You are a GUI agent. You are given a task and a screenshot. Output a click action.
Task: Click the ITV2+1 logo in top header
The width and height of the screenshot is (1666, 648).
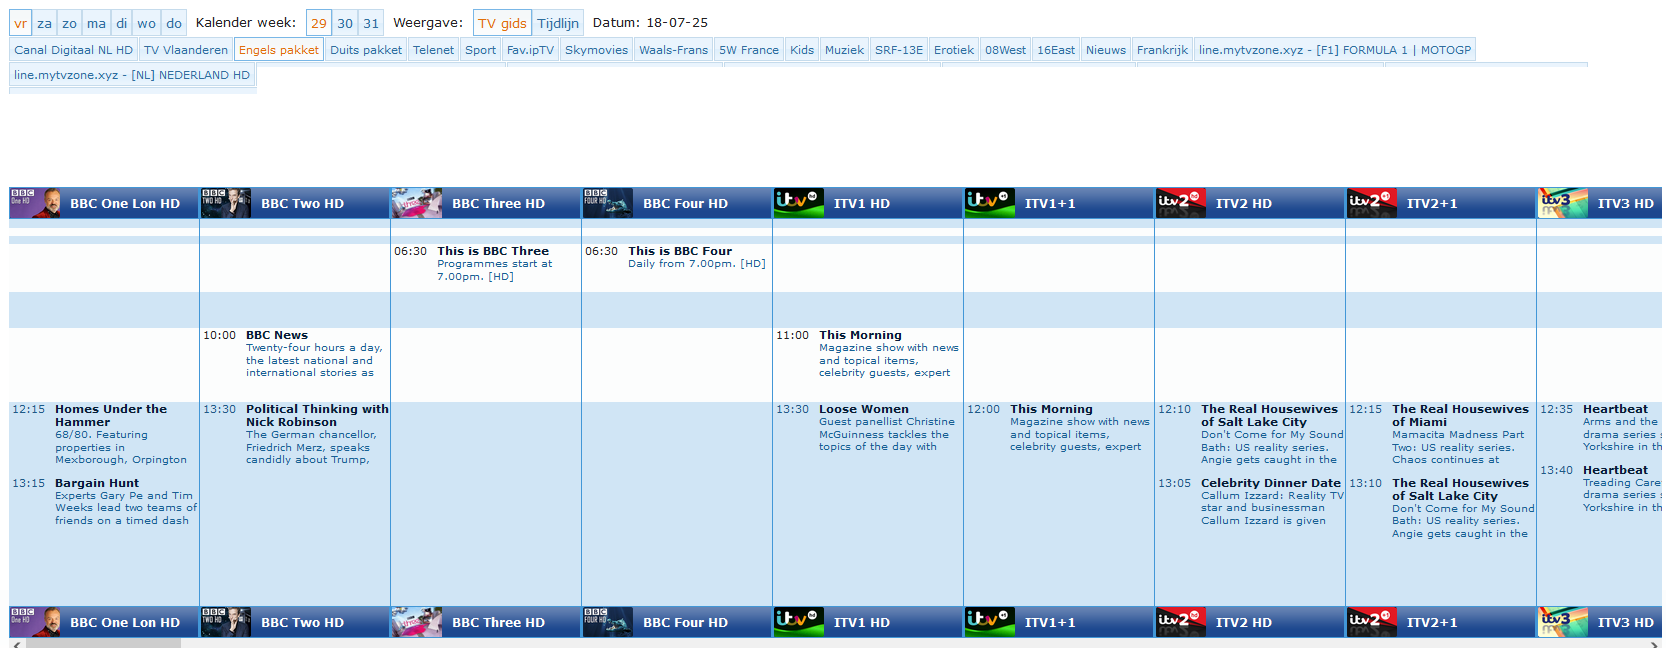point(1372,203)
